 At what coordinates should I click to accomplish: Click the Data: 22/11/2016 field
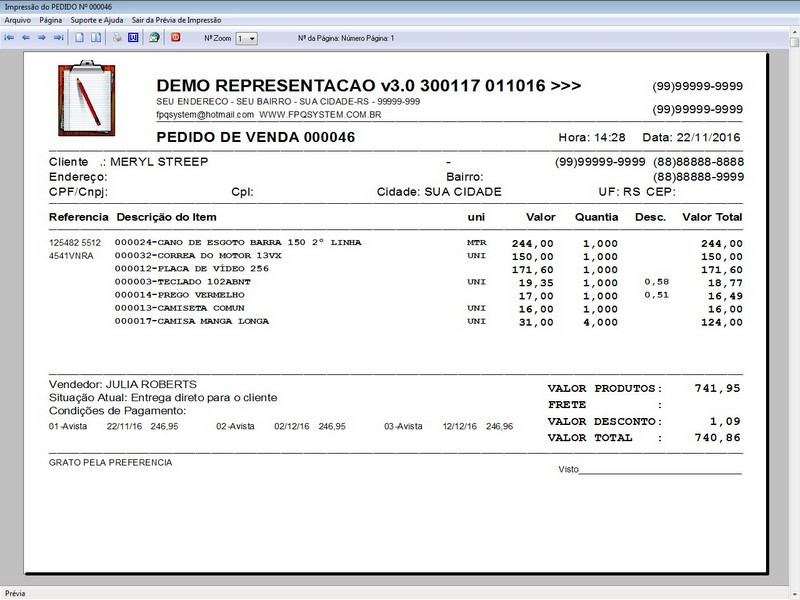tap(691, 137)
